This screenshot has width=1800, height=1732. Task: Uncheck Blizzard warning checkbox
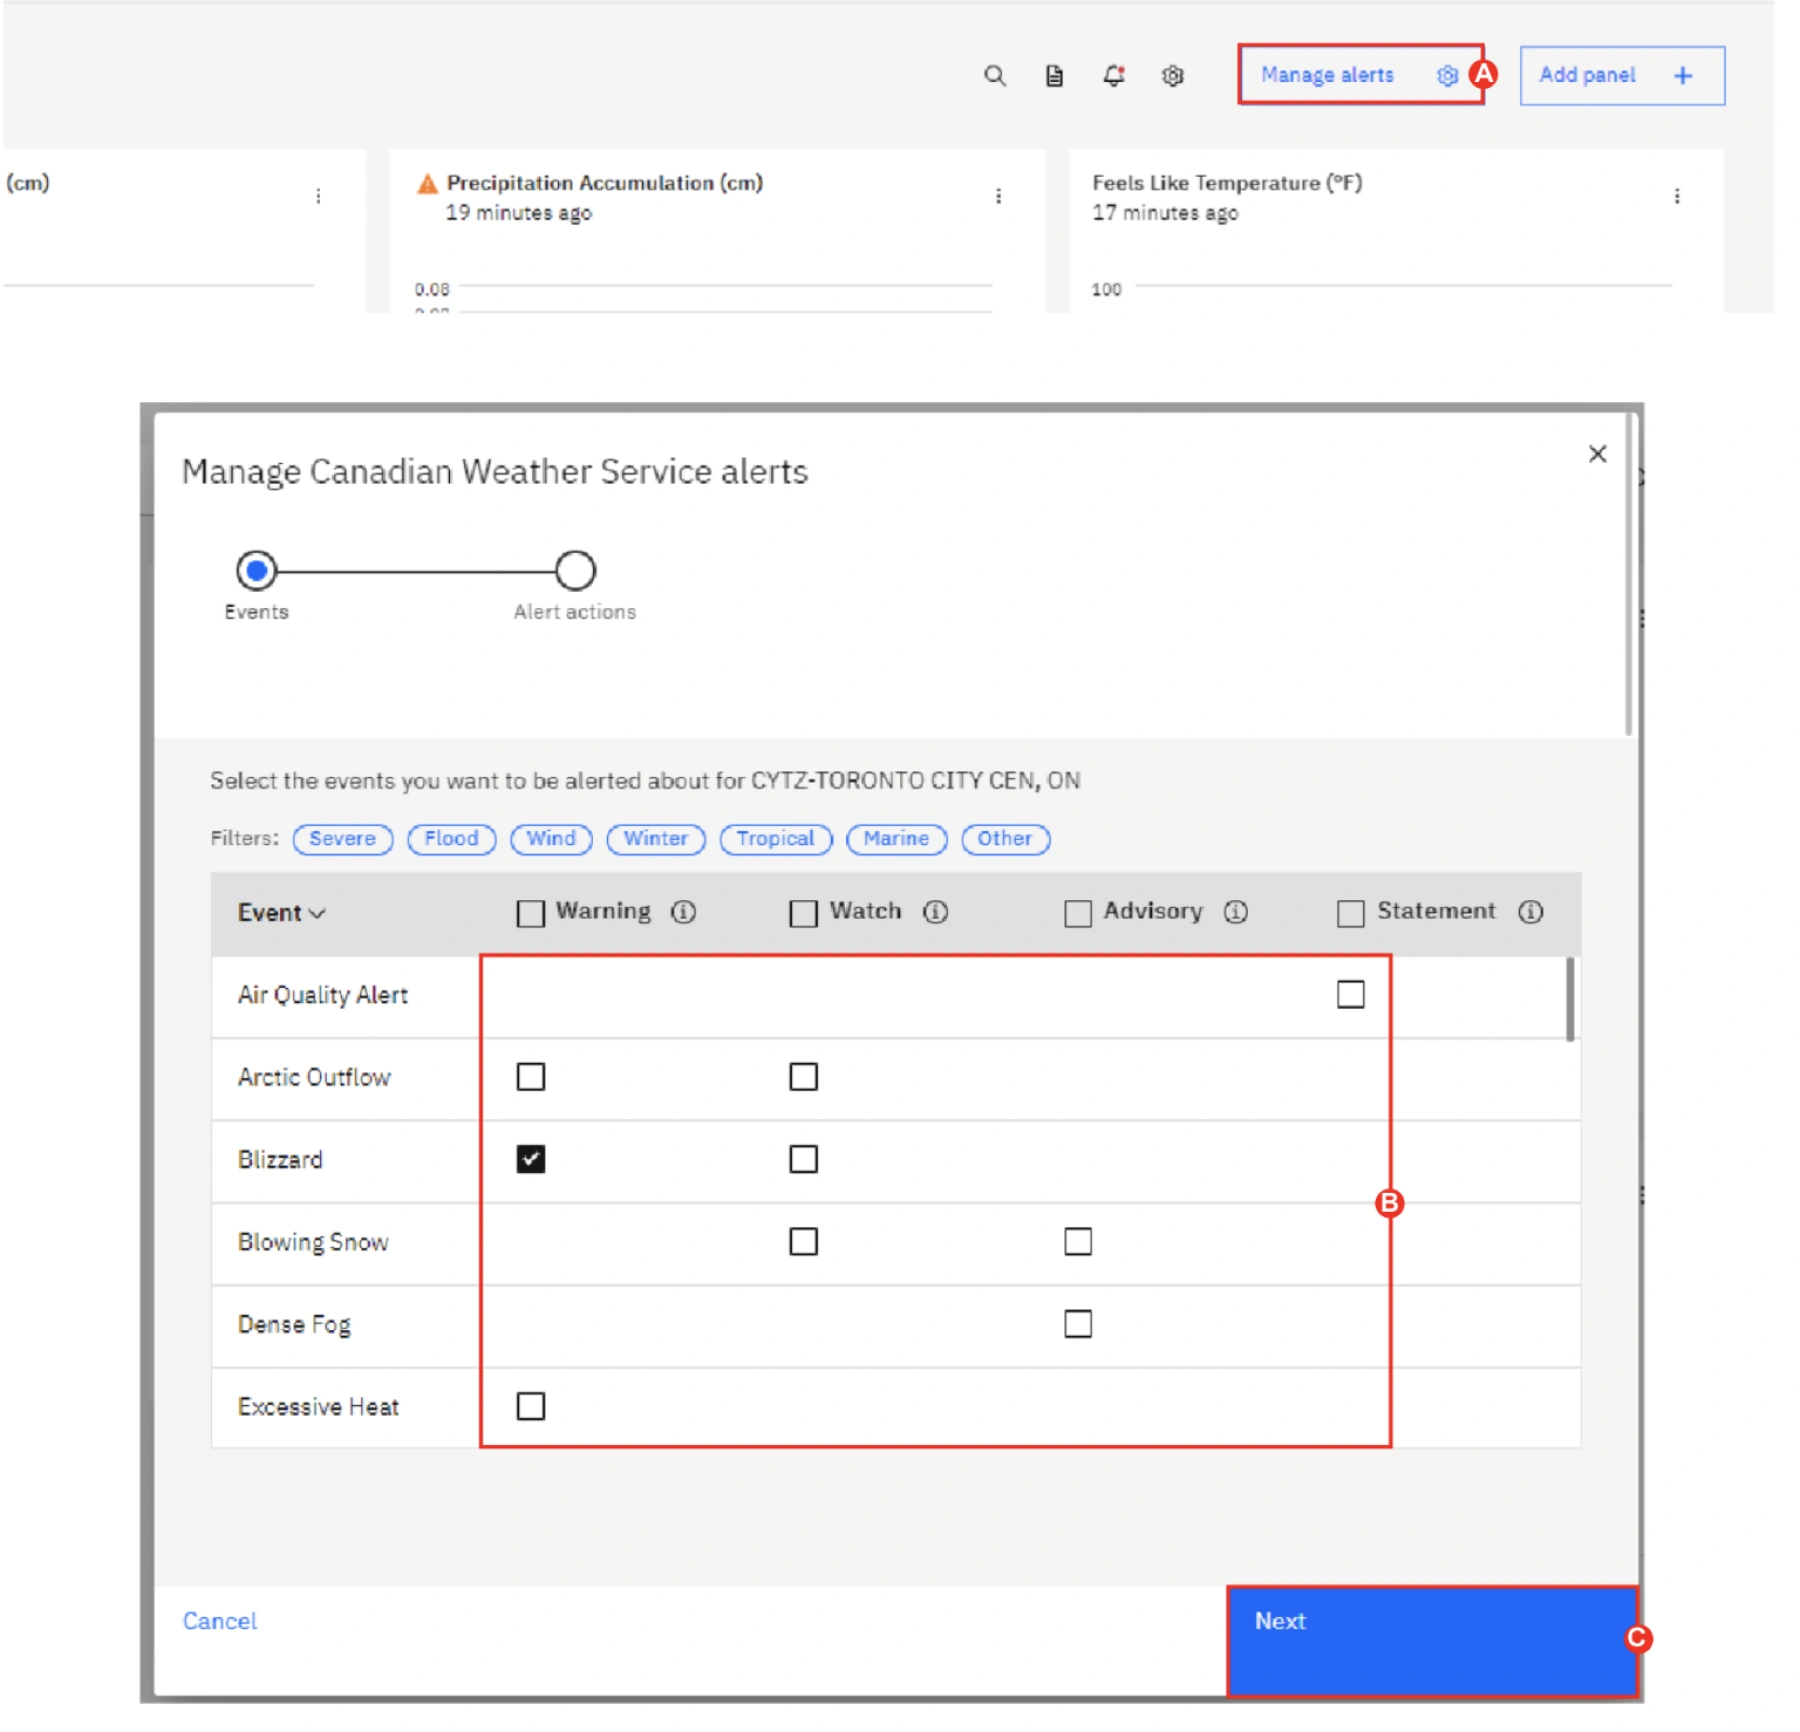click(531, 1159)
